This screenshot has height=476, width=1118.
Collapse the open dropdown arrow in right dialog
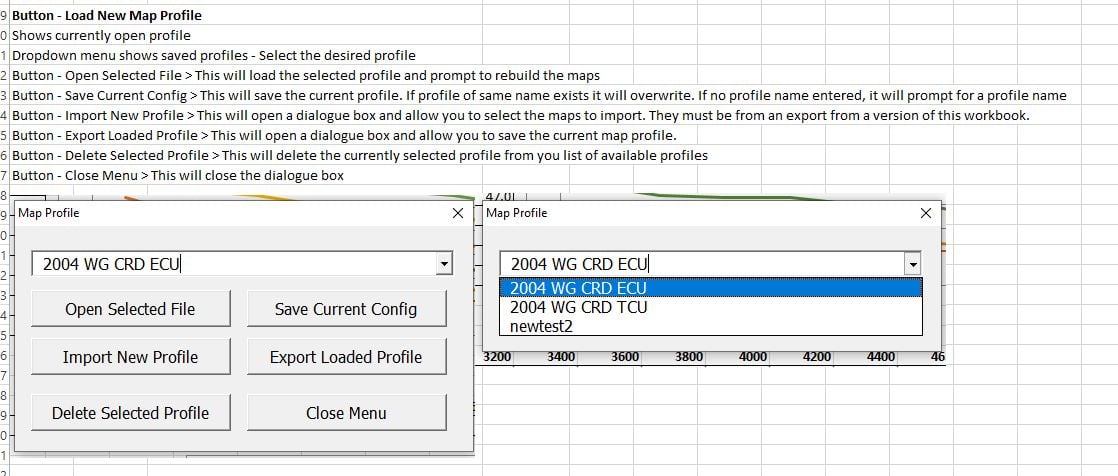tap(911, 264)
